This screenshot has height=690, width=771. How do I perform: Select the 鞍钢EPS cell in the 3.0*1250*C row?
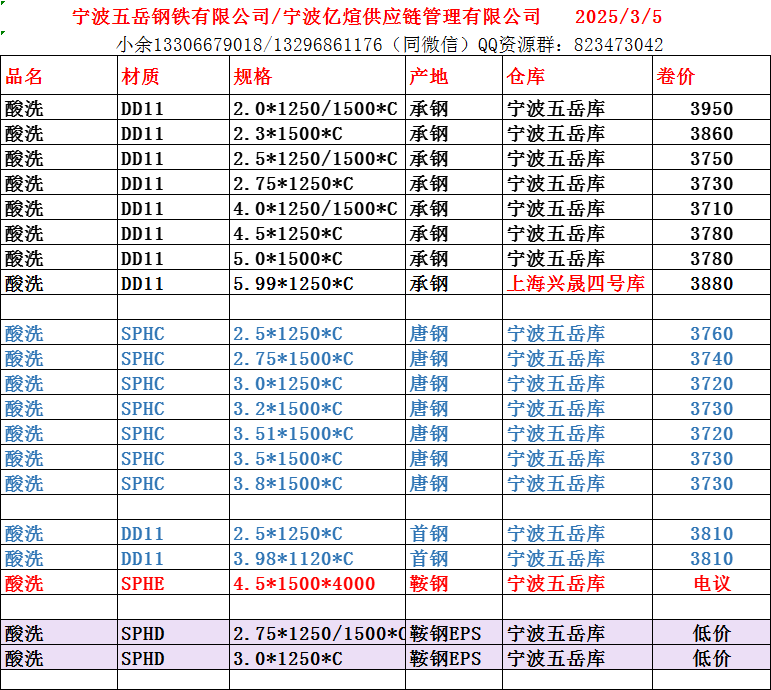pyautogui.click(x=454, y=658)
